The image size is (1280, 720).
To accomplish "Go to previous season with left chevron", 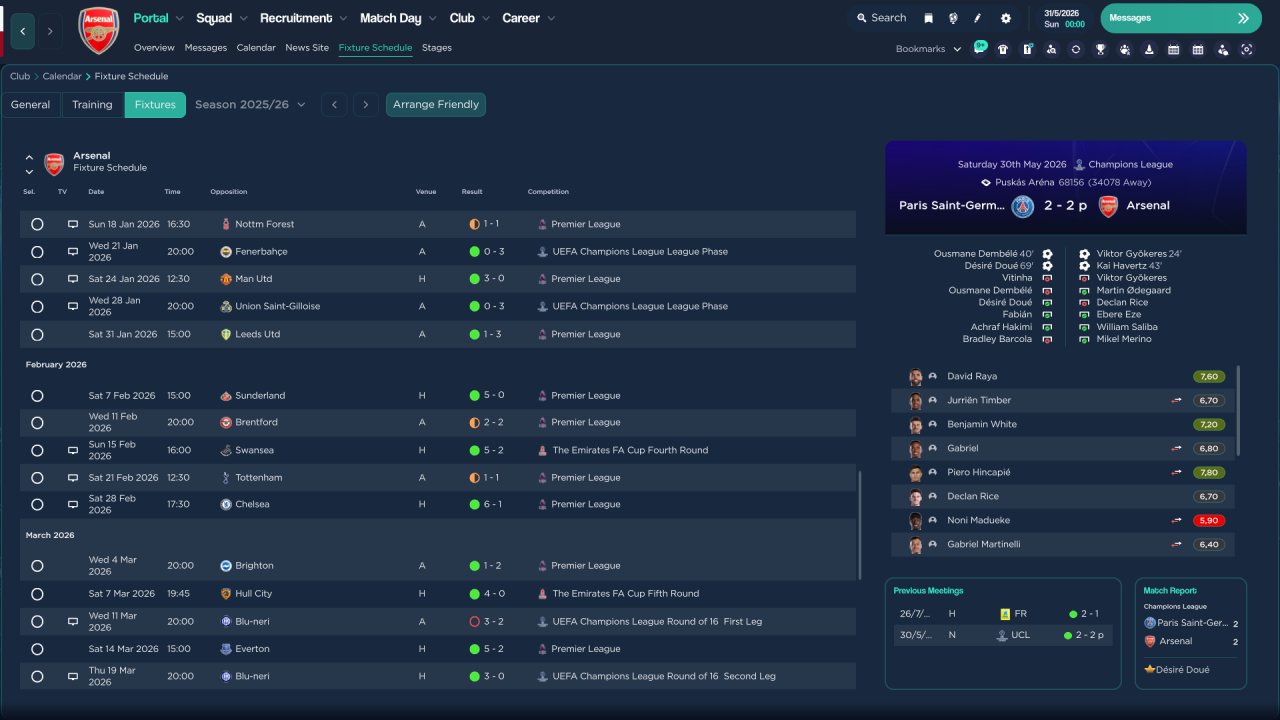I will click(335, 105).
